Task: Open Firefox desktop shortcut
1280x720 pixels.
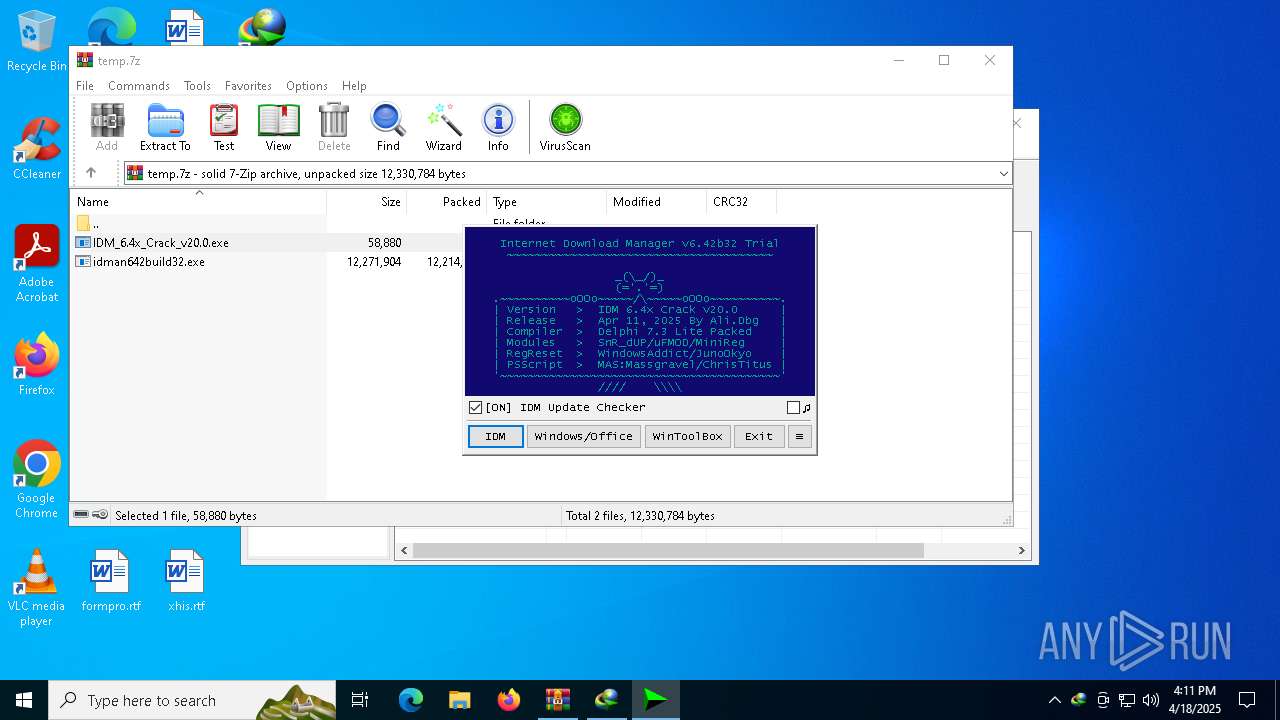Action: (37, 365)
